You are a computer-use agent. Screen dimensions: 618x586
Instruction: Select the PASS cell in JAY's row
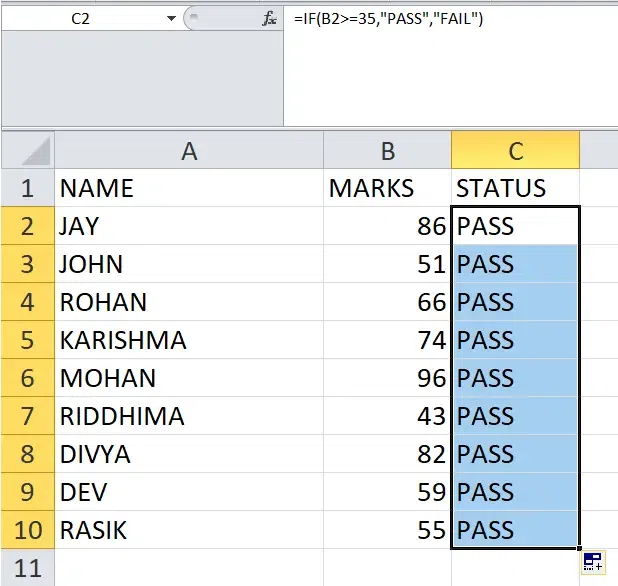coord(516,226)
